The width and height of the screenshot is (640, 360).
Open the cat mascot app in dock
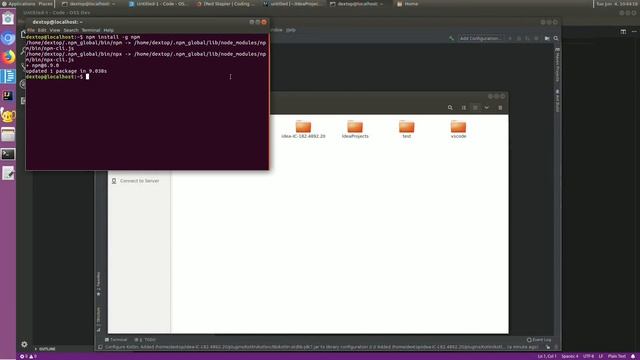(8, 115)
